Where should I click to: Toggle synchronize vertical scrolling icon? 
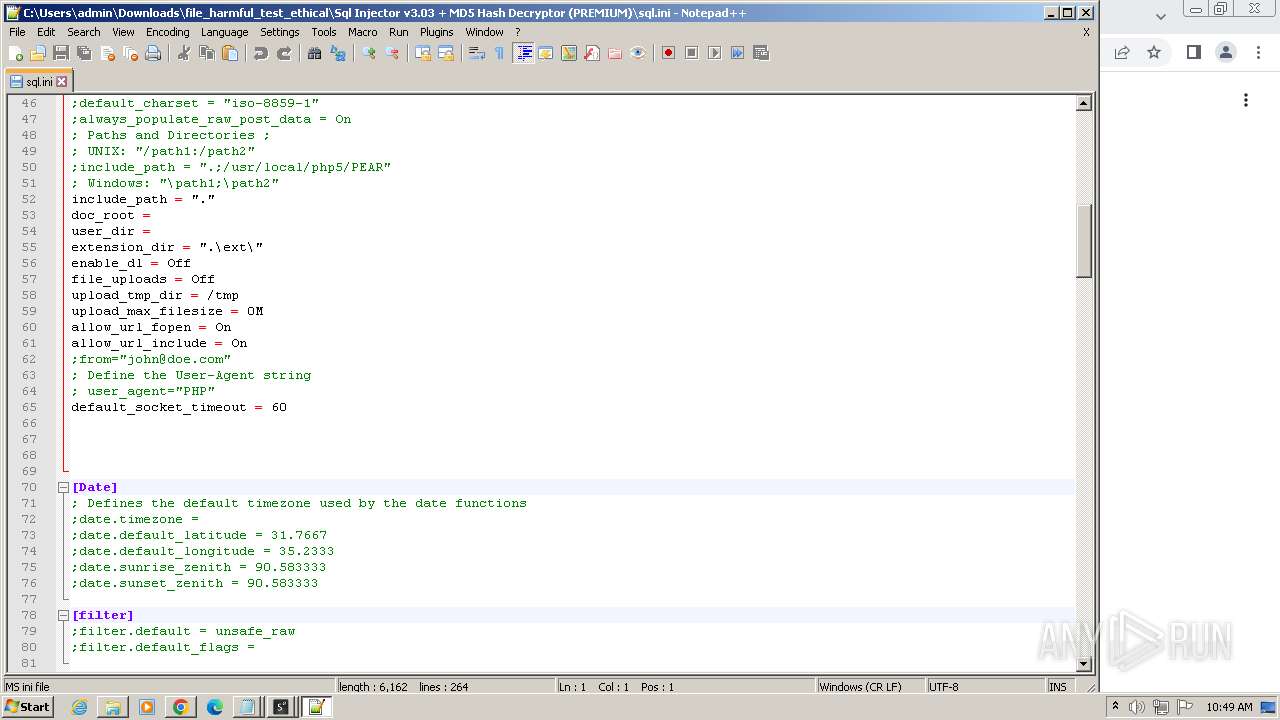[423, 53]
